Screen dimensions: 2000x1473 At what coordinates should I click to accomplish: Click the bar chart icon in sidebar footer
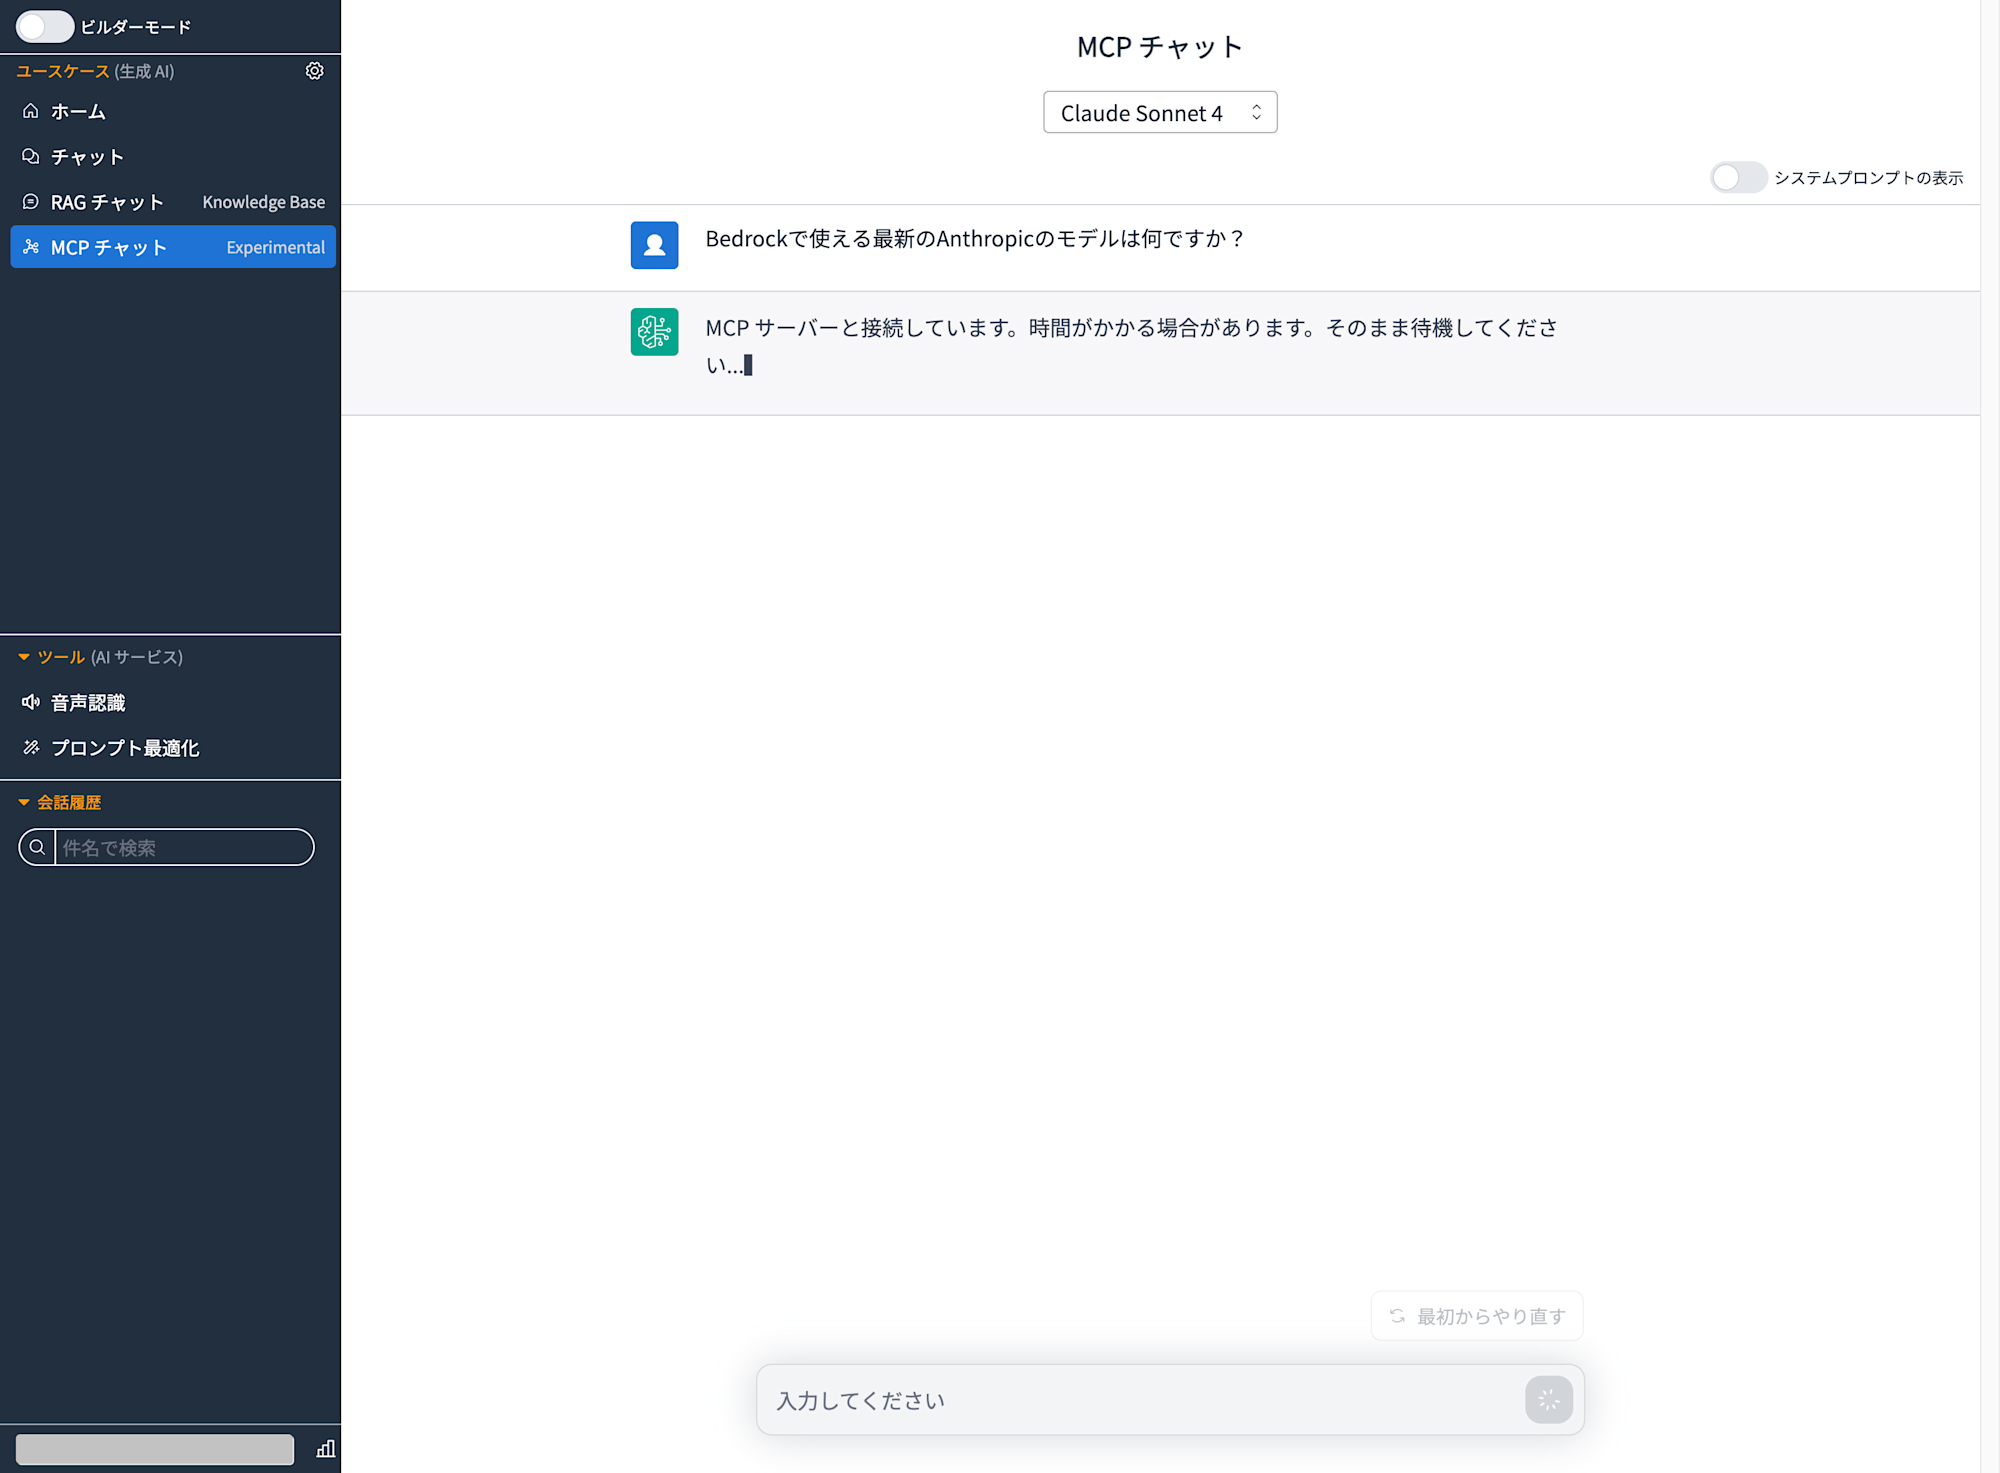325,1449
